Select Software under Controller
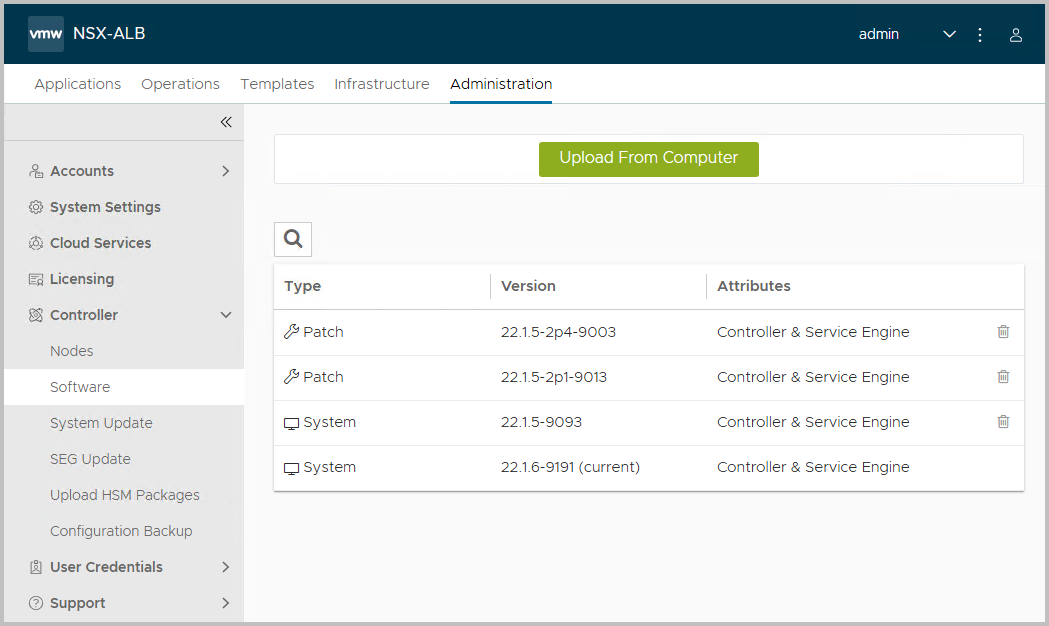This screenshot has height=626, width=1049. pos(80,387)
